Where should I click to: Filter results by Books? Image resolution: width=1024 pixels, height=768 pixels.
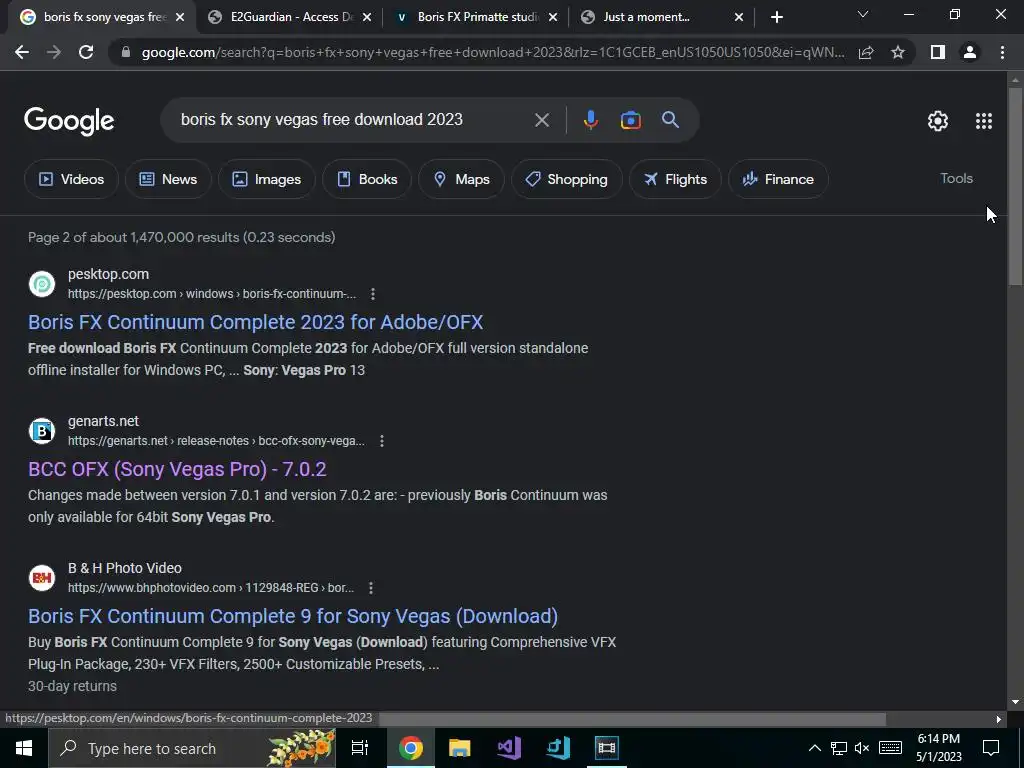coord(367,179)
